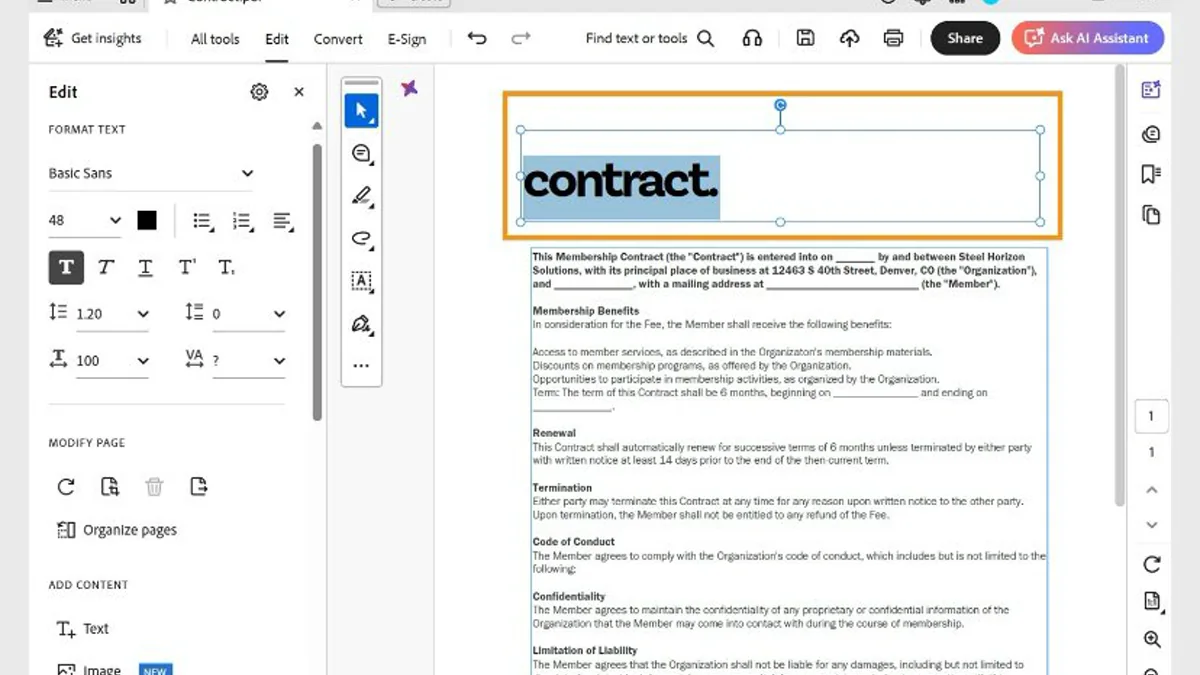Screen dimensions: 1200x675
Task: Open page thumbnails pane in right rail
Action: point(1151,215)
